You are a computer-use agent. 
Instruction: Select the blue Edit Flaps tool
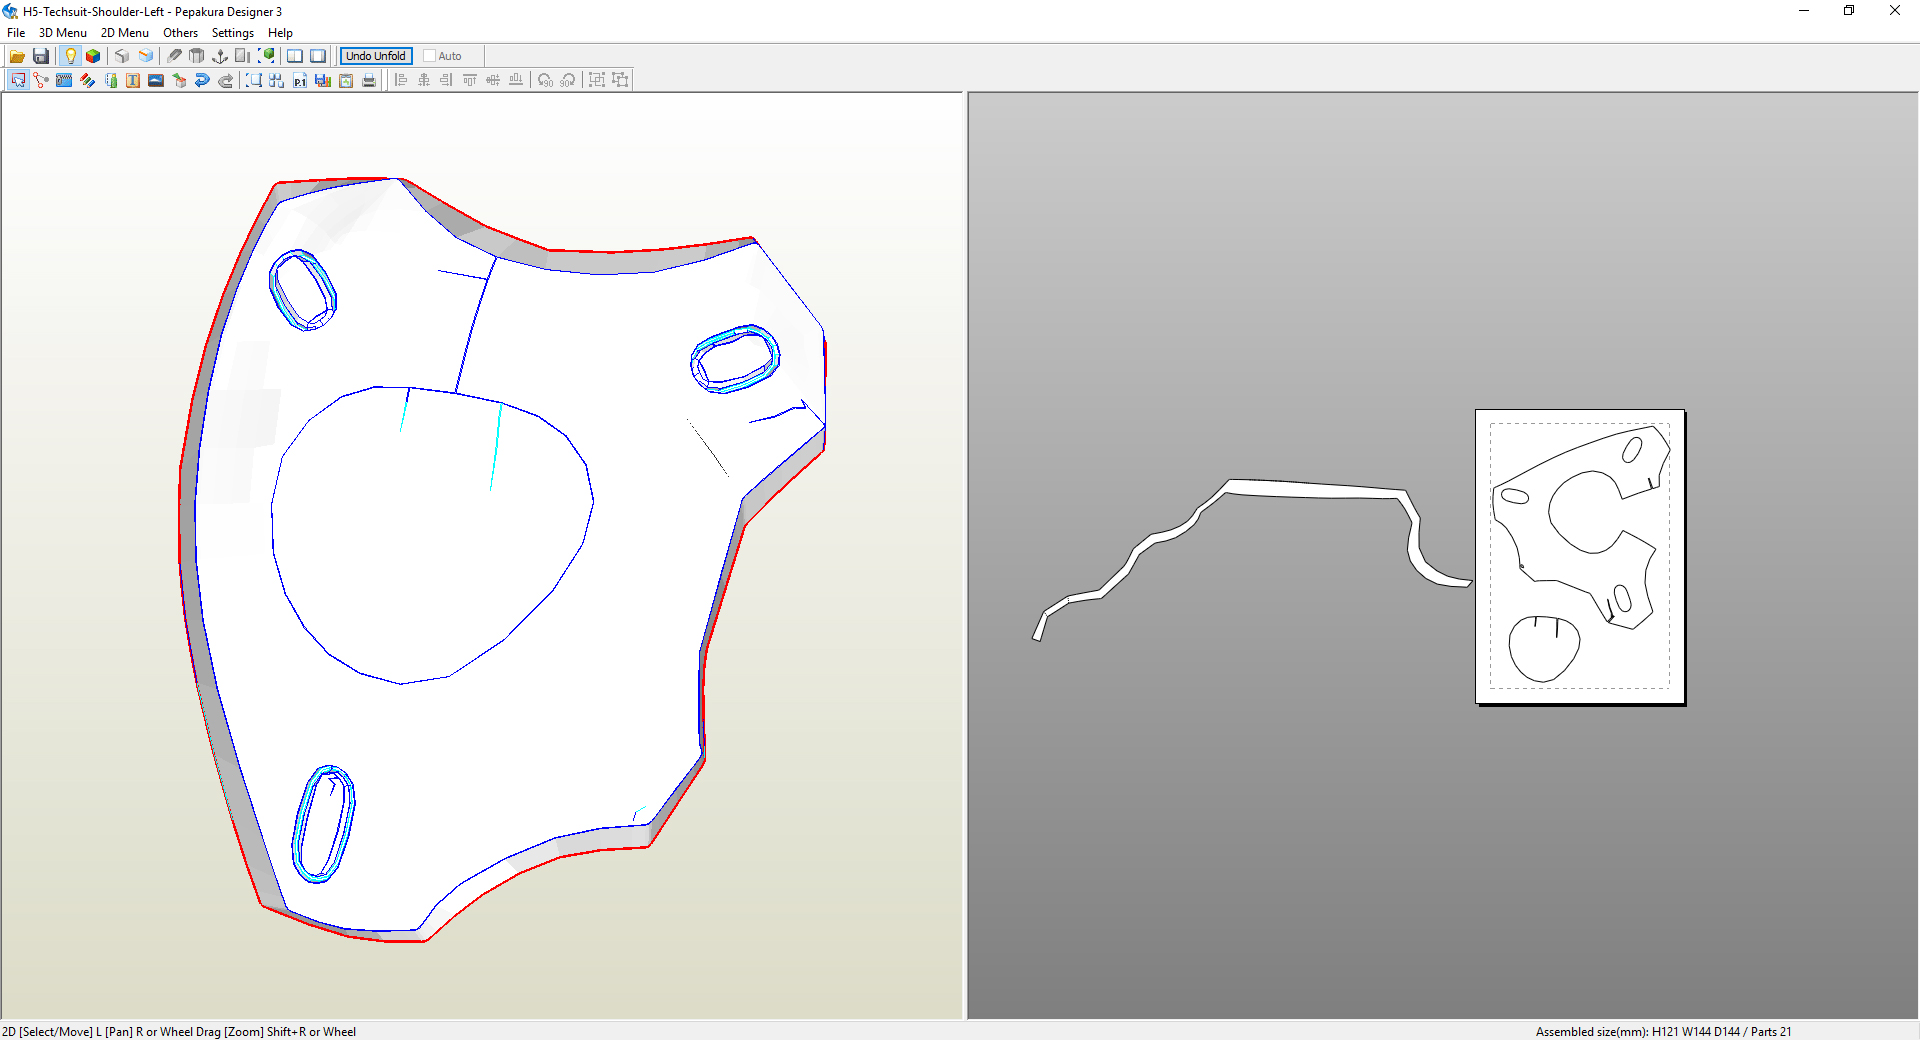[x=64, y=80]
